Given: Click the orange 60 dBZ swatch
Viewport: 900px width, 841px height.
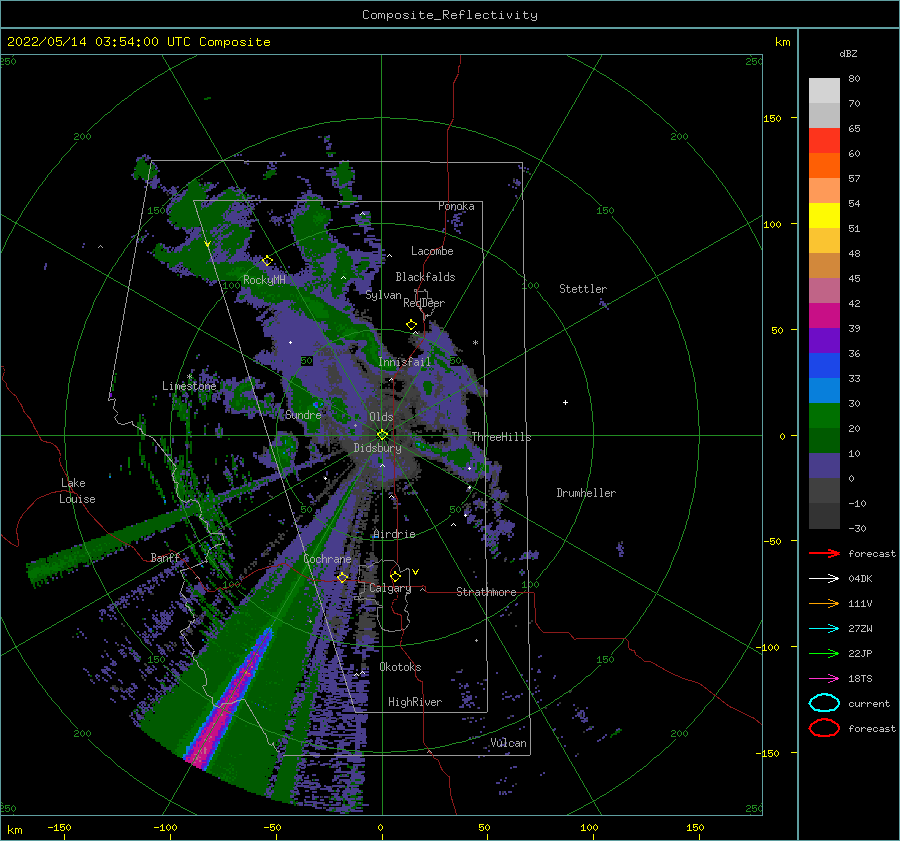Looking at the screenshot, I should [824, 165].
